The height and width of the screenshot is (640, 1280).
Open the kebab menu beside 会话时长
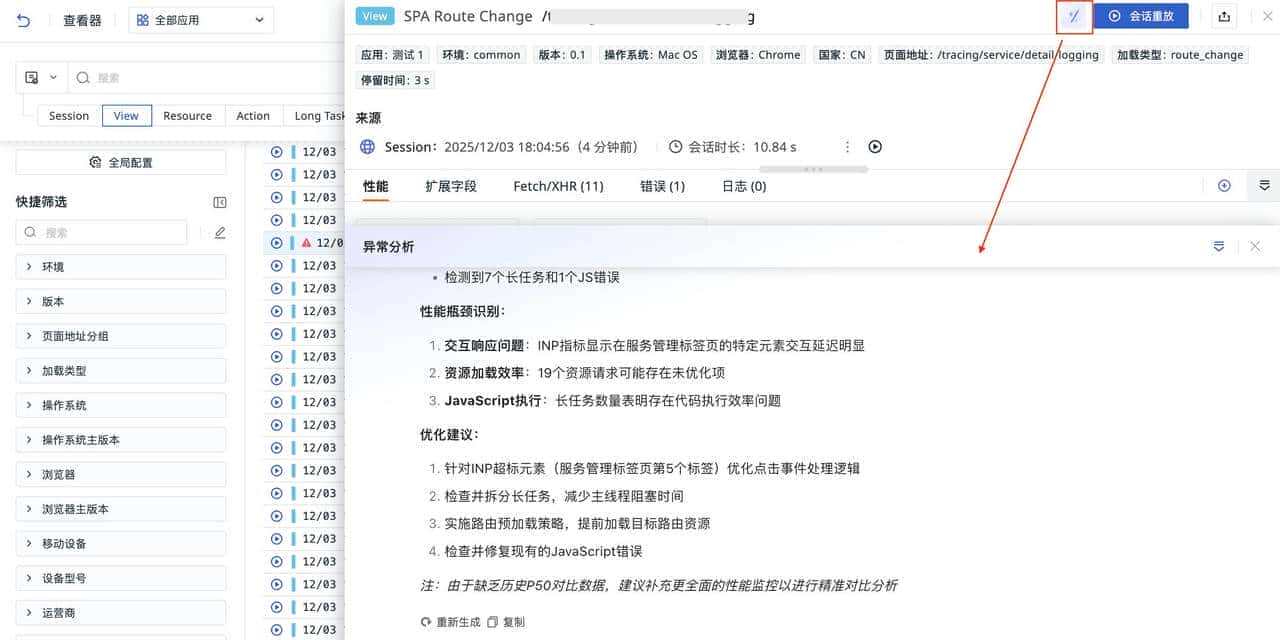[x=847, y=146]
